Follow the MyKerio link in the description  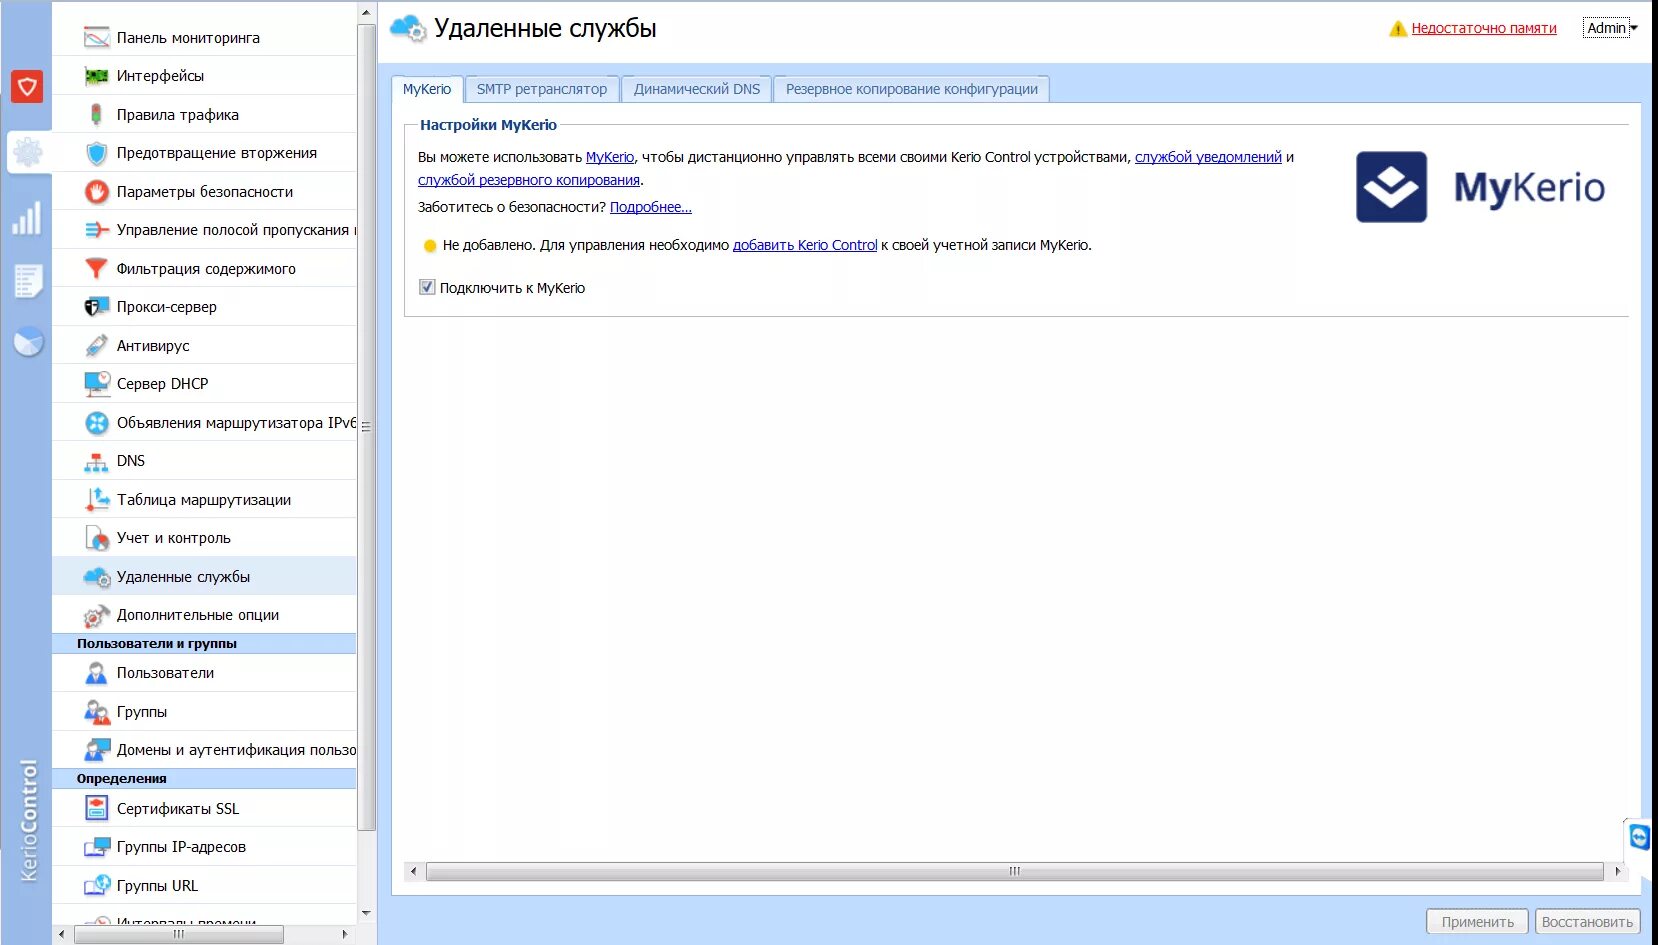point(610,157)
